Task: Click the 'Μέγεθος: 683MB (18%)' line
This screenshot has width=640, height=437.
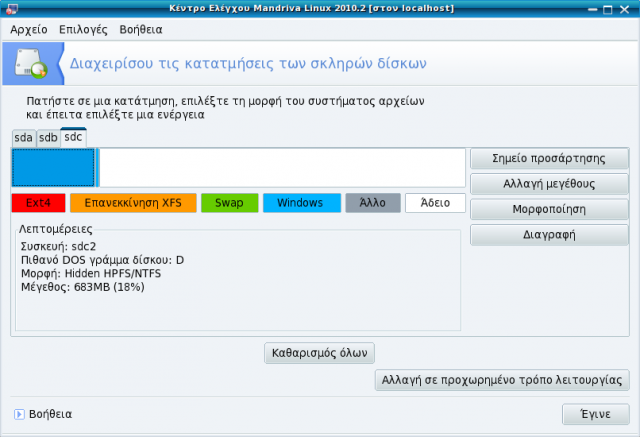Action: (82, 287)
